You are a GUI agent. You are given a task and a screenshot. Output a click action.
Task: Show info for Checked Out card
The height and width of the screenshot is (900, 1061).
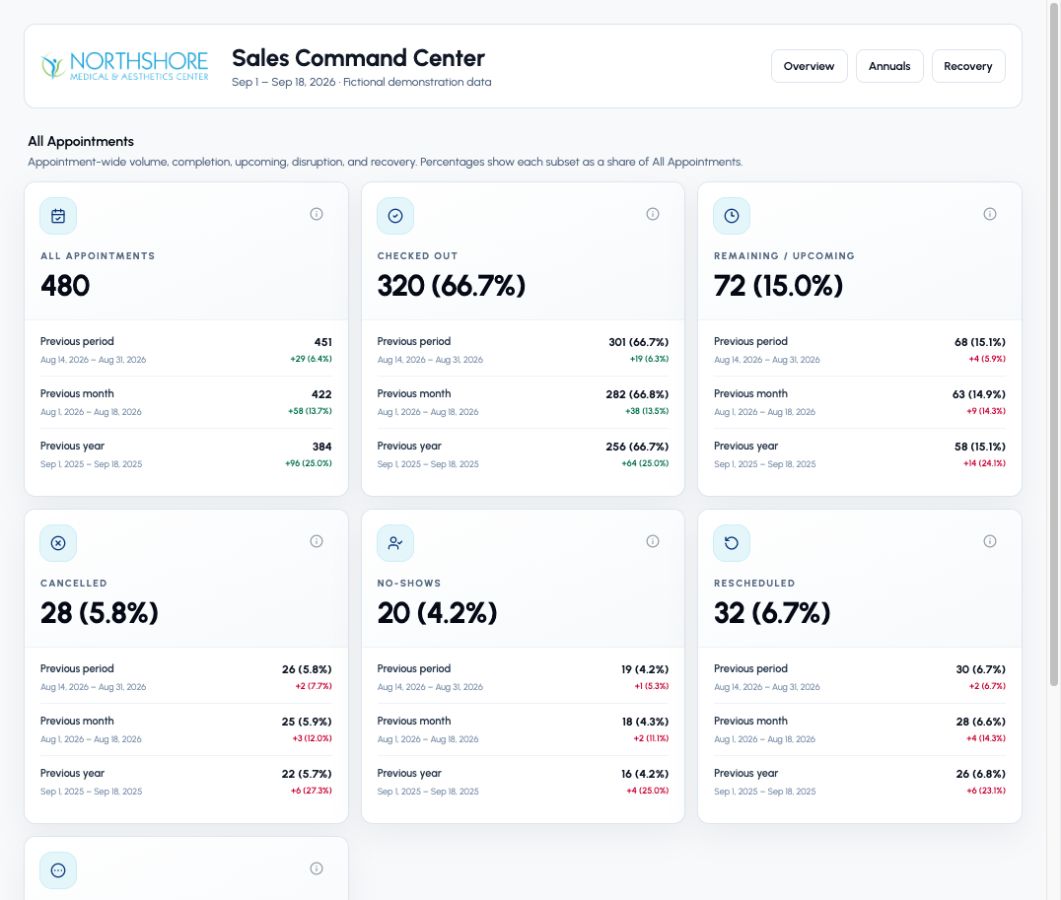coord(652,214)
